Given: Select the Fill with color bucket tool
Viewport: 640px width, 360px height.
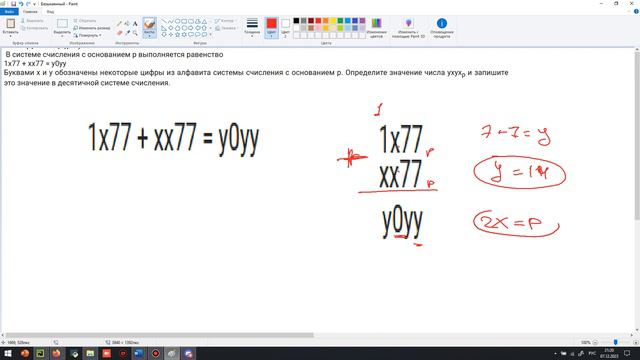Looking at the screenshot, I should point(127,24).
